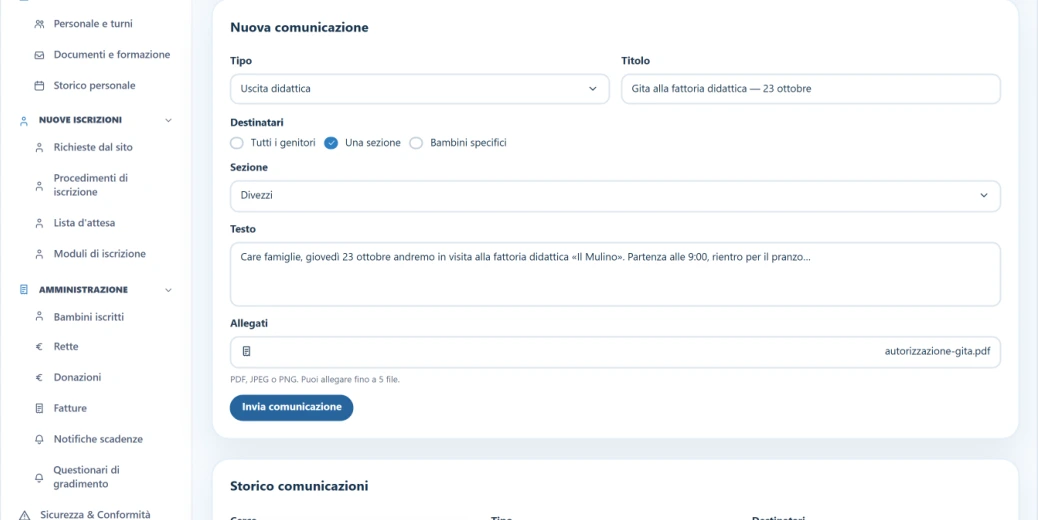
Task: Open Sicurezza & Conformità section
Action: 95,515
